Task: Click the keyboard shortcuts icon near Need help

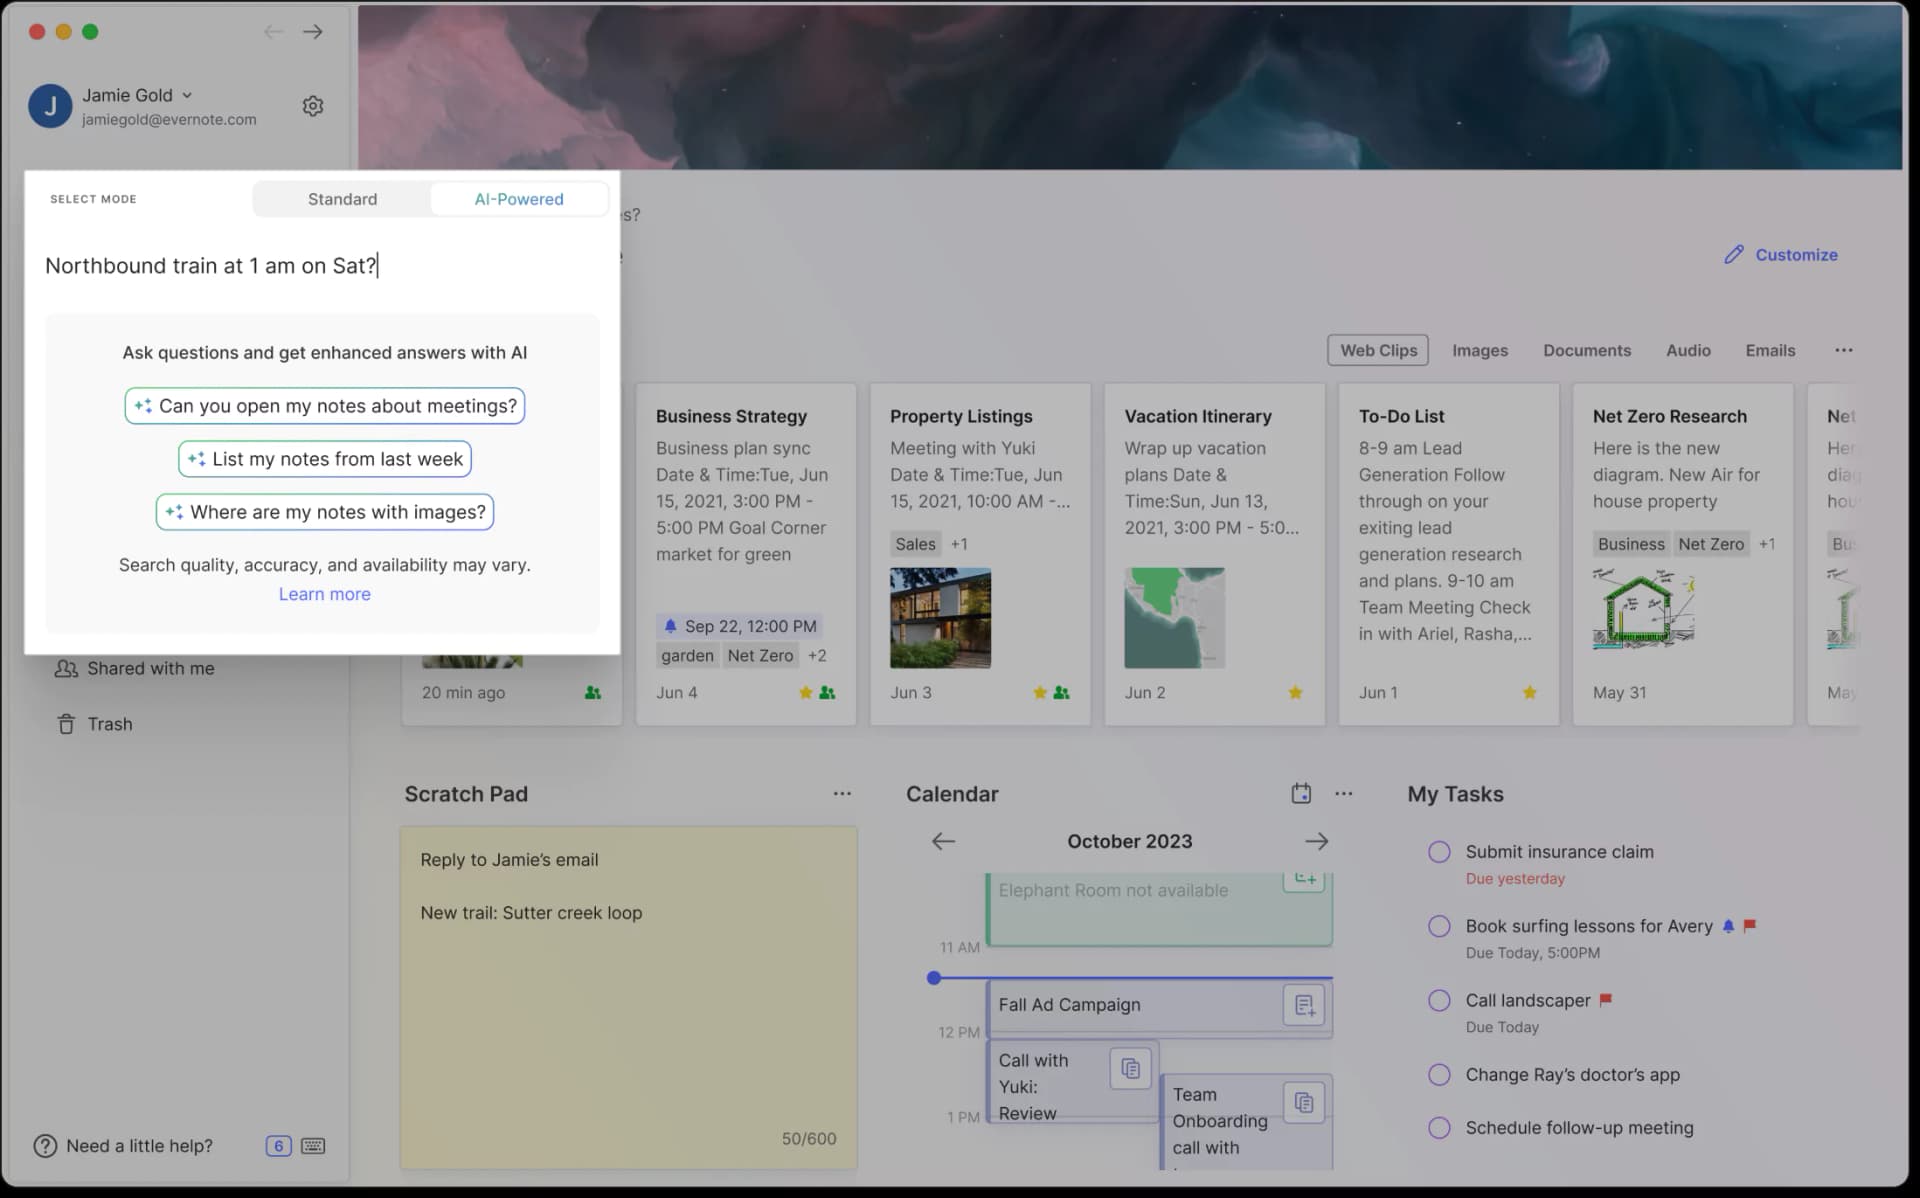Action: pos(312,1146)
